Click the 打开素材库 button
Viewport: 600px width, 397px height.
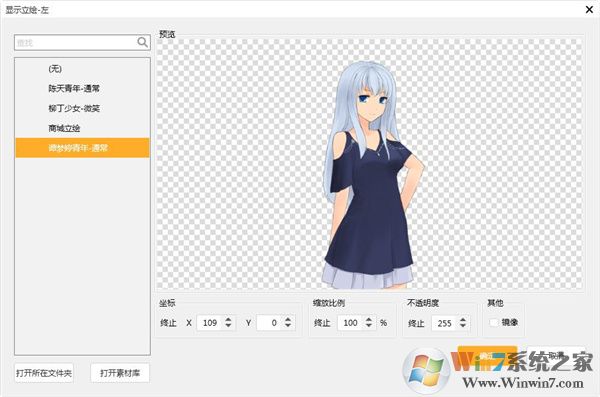tap(120, 373)
